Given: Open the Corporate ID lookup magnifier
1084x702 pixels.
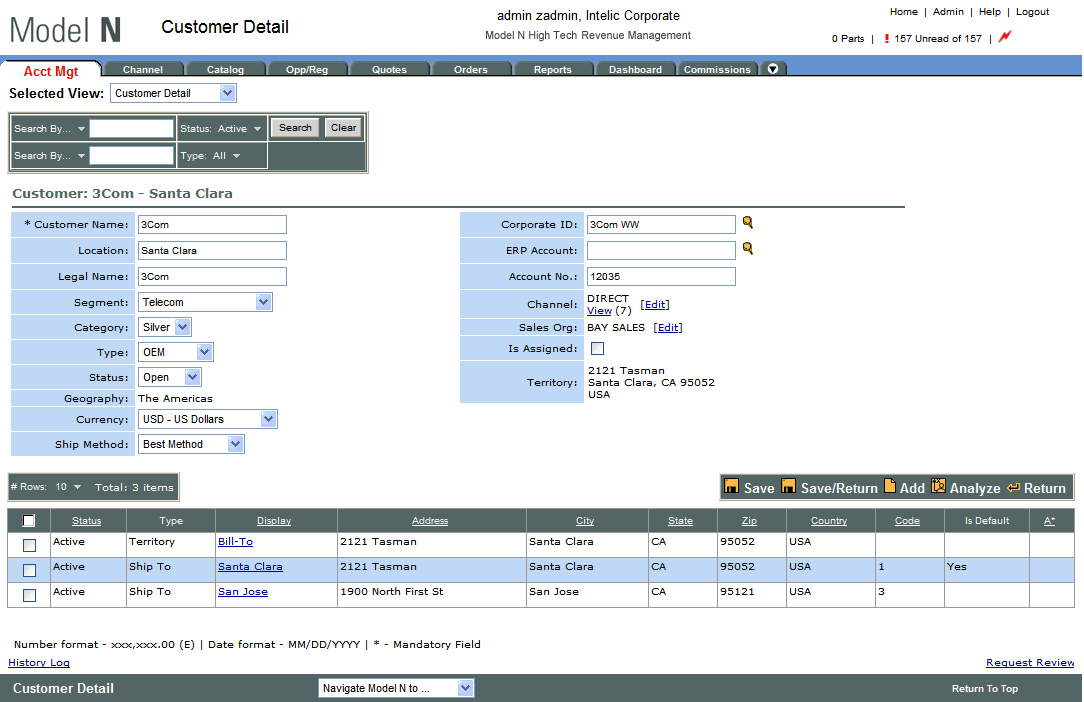Looking at the screenshot, I should pos(747,223).
